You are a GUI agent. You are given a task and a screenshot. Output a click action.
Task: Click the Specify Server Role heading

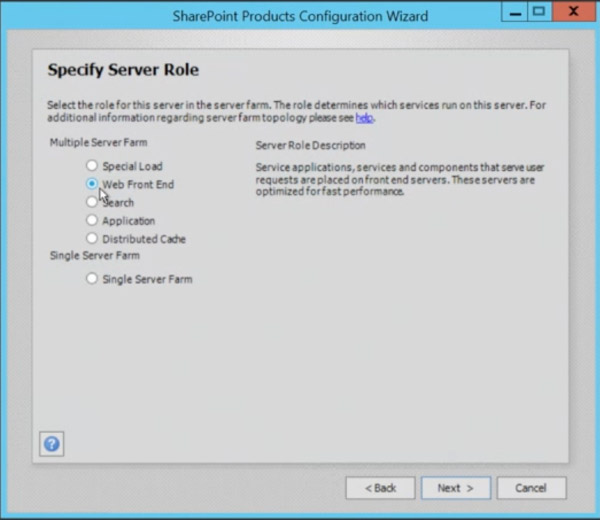click(123, 70)
